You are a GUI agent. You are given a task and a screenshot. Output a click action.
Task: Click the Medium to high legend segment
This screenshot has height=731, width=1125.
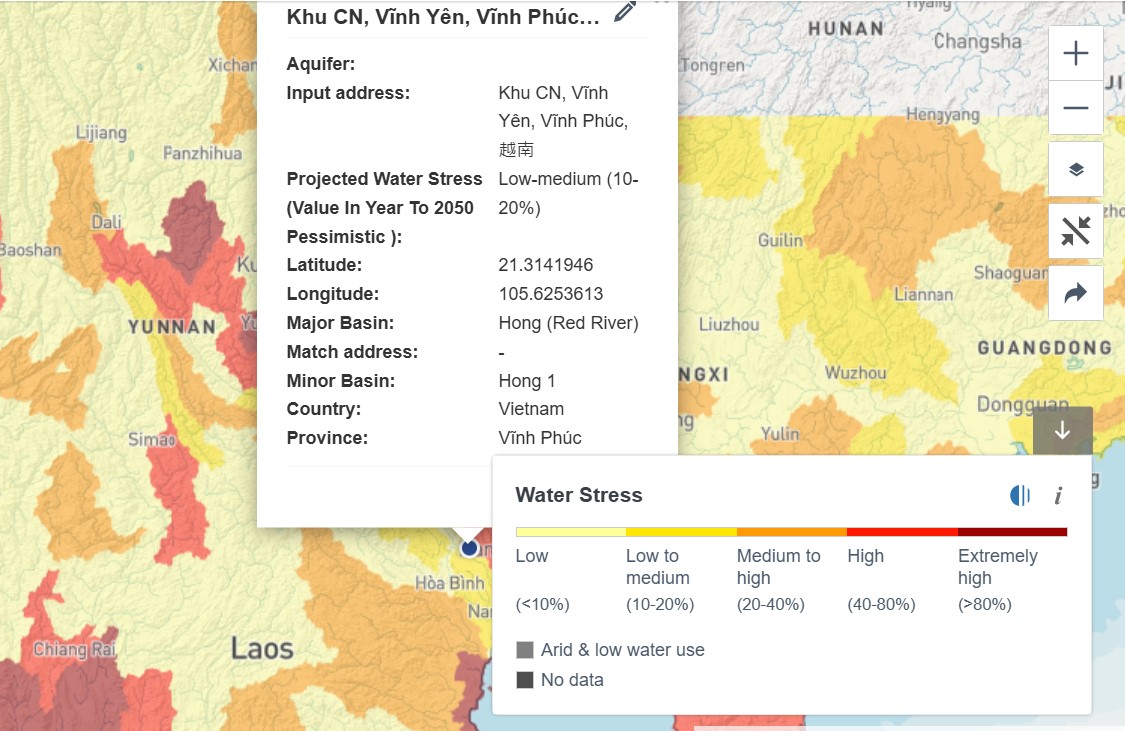coord(792,532)
